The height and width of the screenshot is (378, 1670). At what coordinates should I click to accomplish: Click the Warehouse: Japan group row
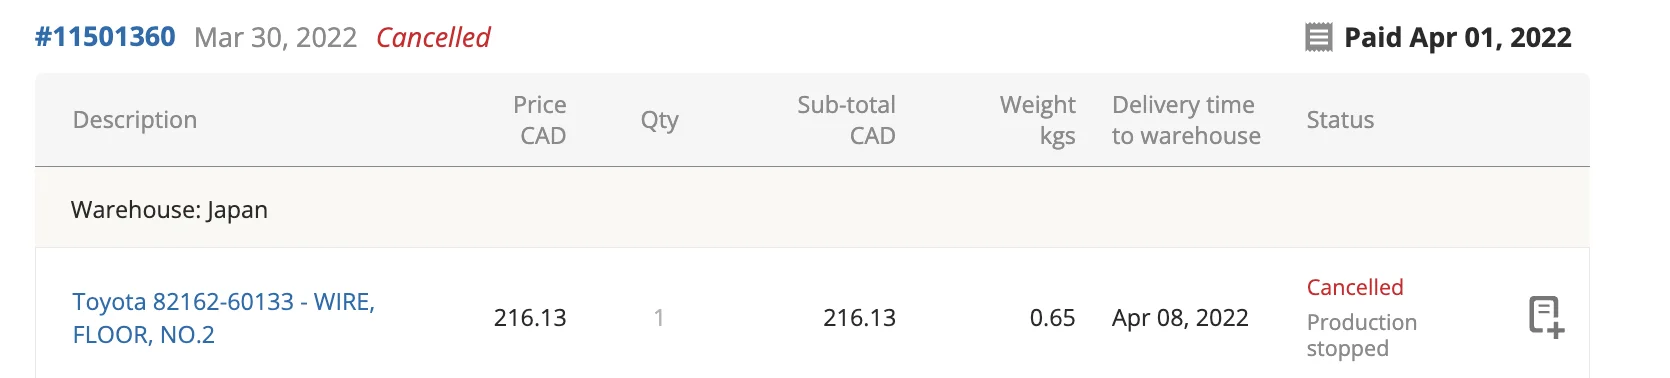coord(812,208)
